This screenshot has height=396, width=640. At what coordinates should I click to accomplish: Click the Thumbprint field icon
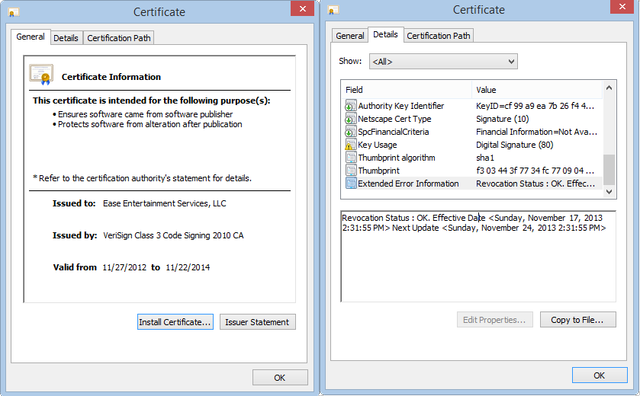click(350, 171)
